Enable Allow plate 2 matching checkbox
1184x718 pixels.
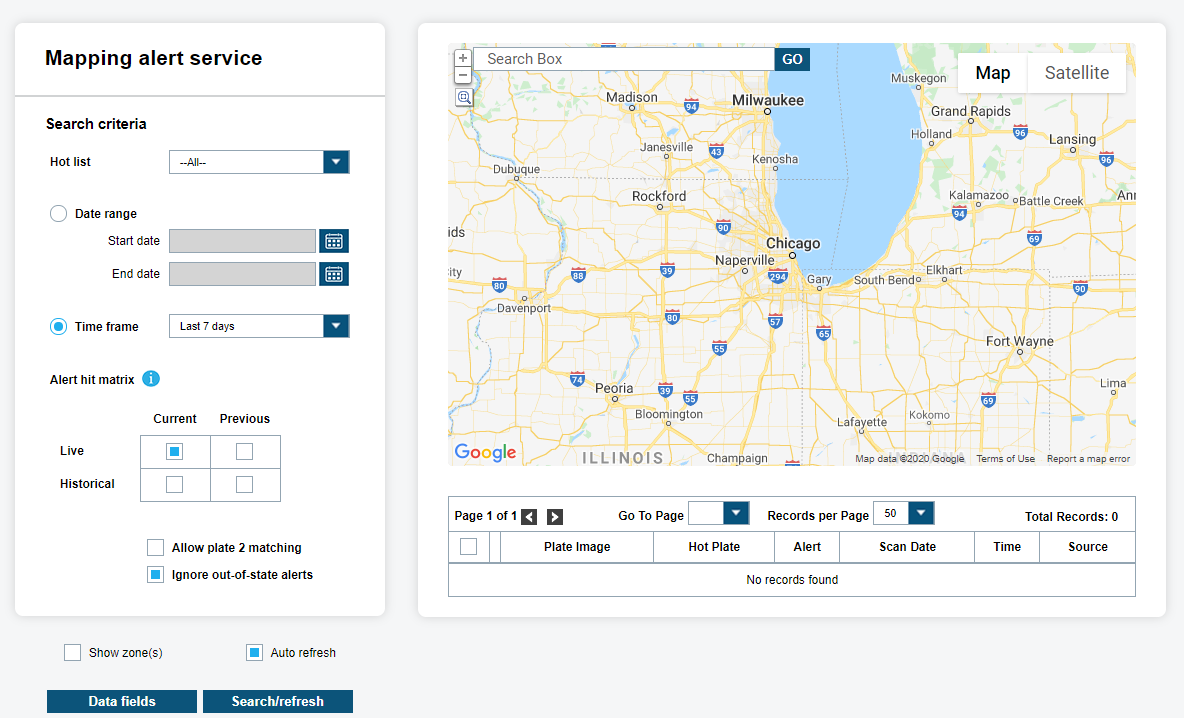click(x=156, y=548)
